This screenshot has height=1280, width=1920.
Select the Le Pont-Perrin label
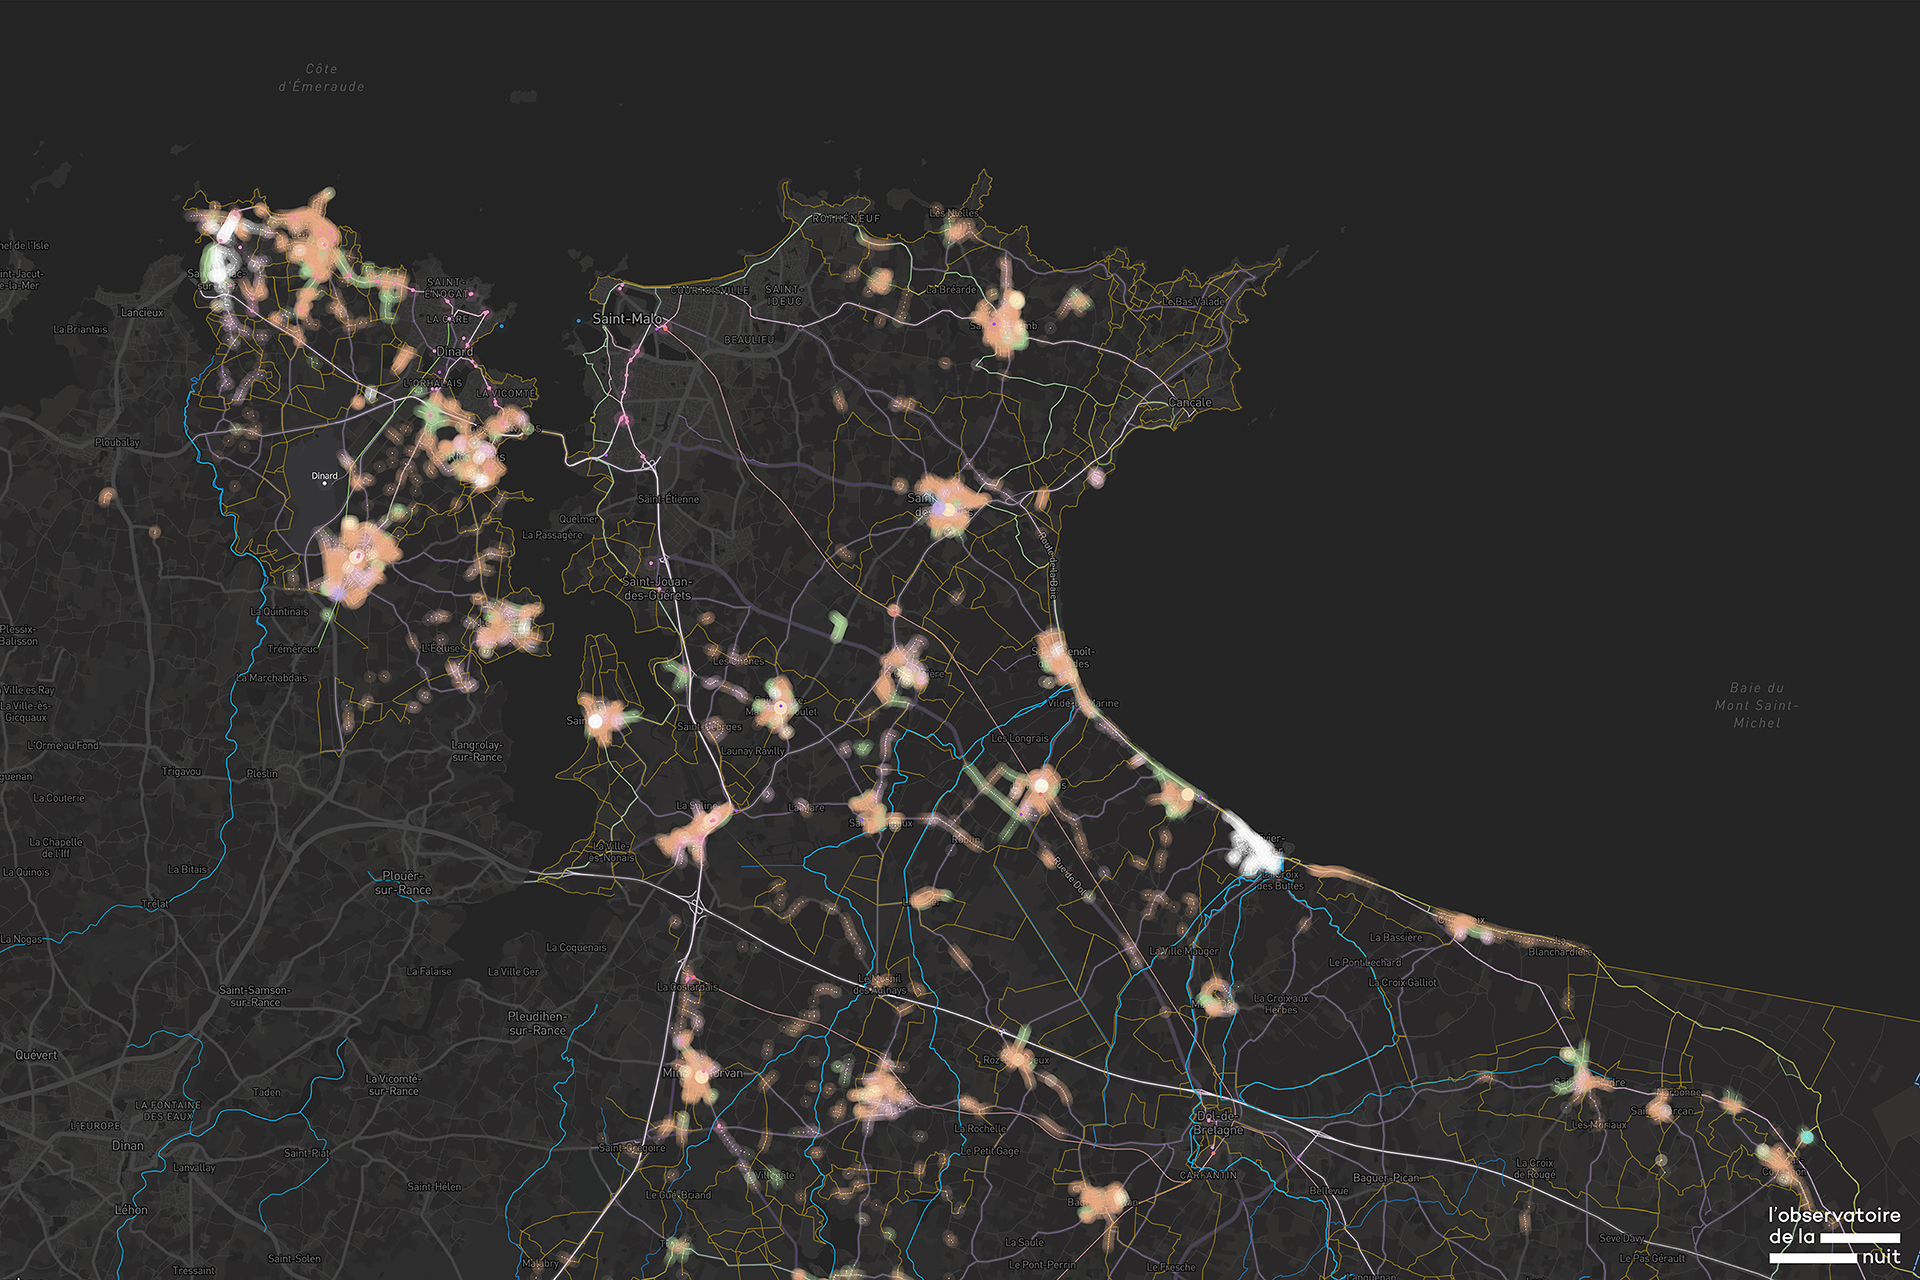pos(1043,1265)
